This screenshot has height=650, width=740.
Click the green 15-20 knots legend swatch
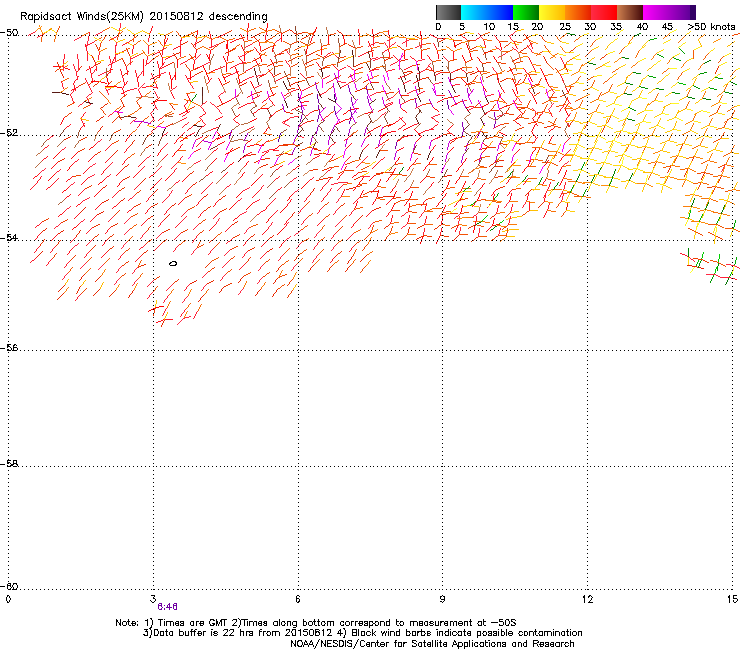pos(526,12)
